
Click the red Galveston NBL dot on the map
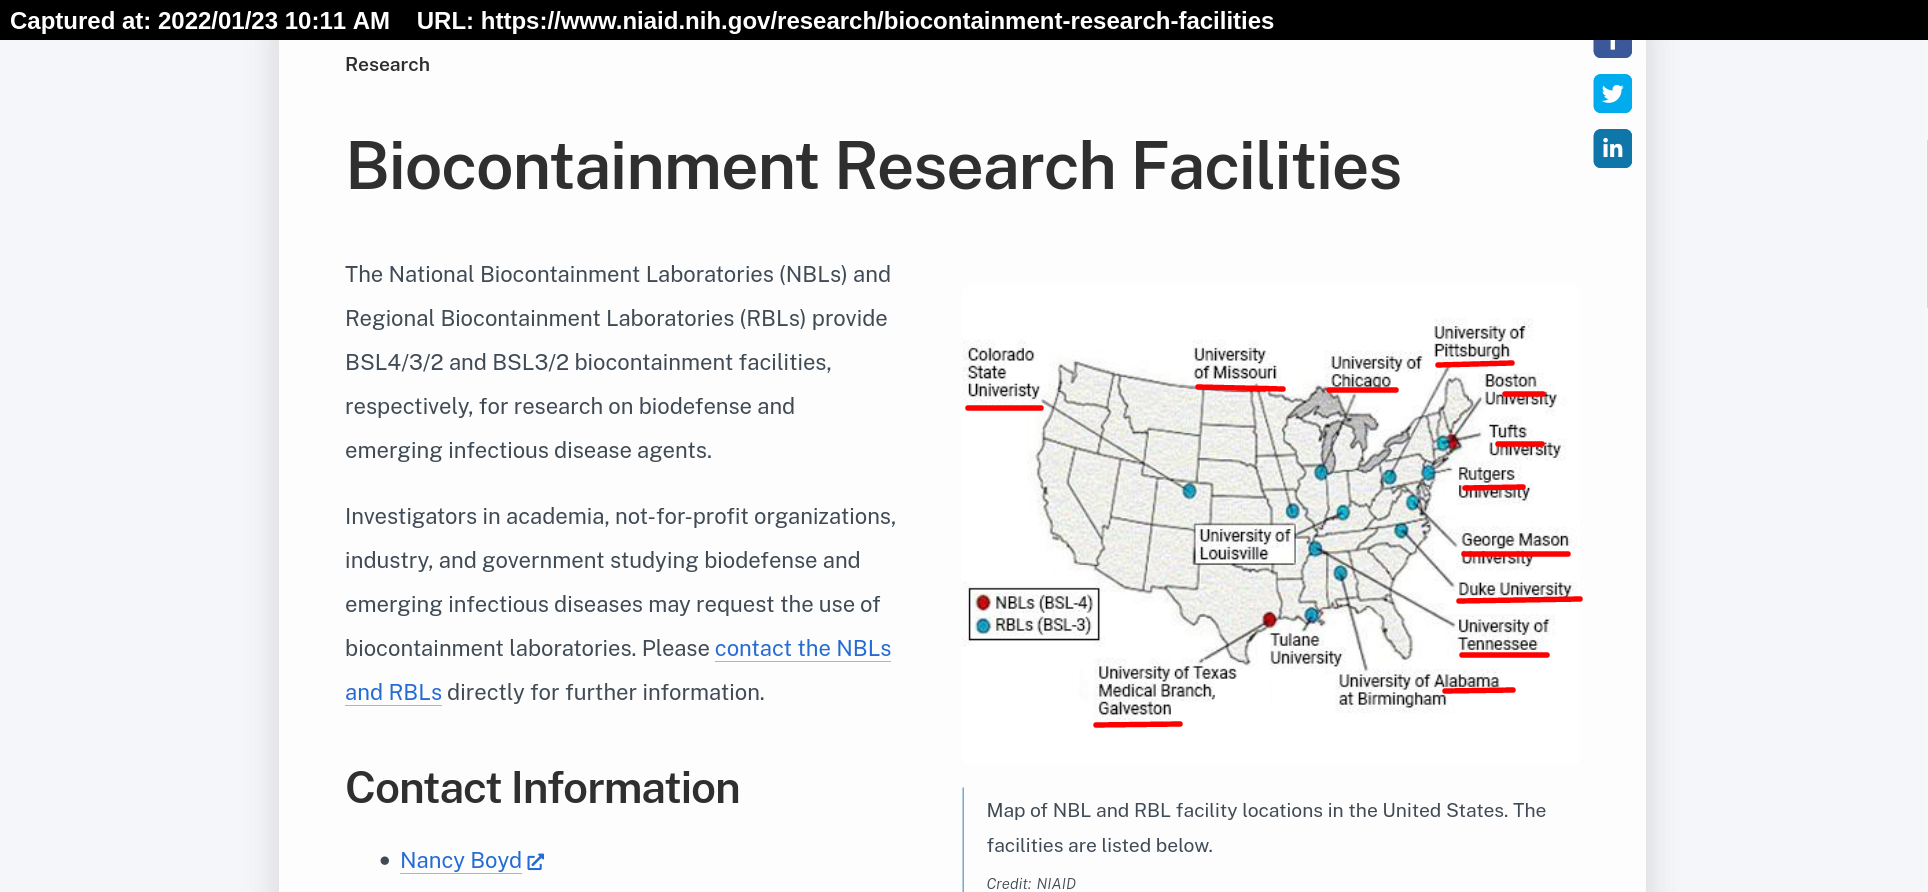pos(1269,619)
